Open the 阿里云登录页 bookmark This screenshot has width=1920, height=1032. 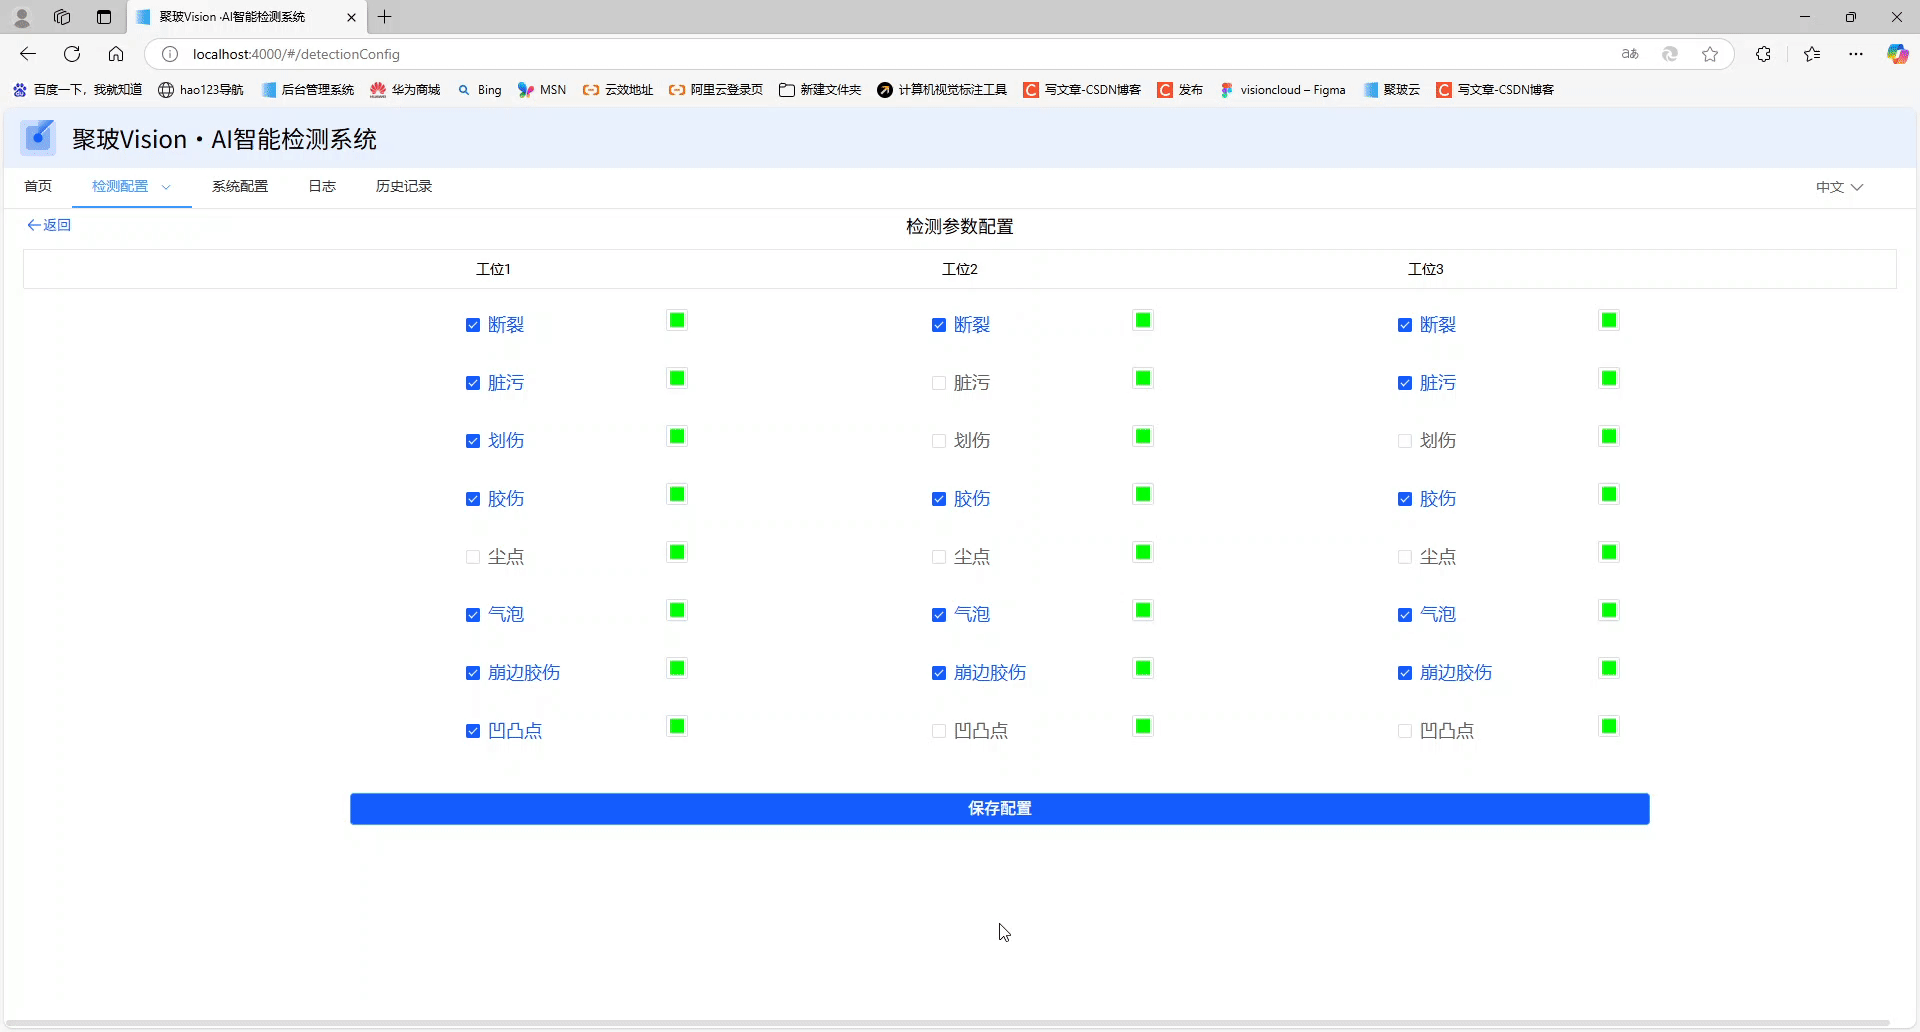coord(714,90)
